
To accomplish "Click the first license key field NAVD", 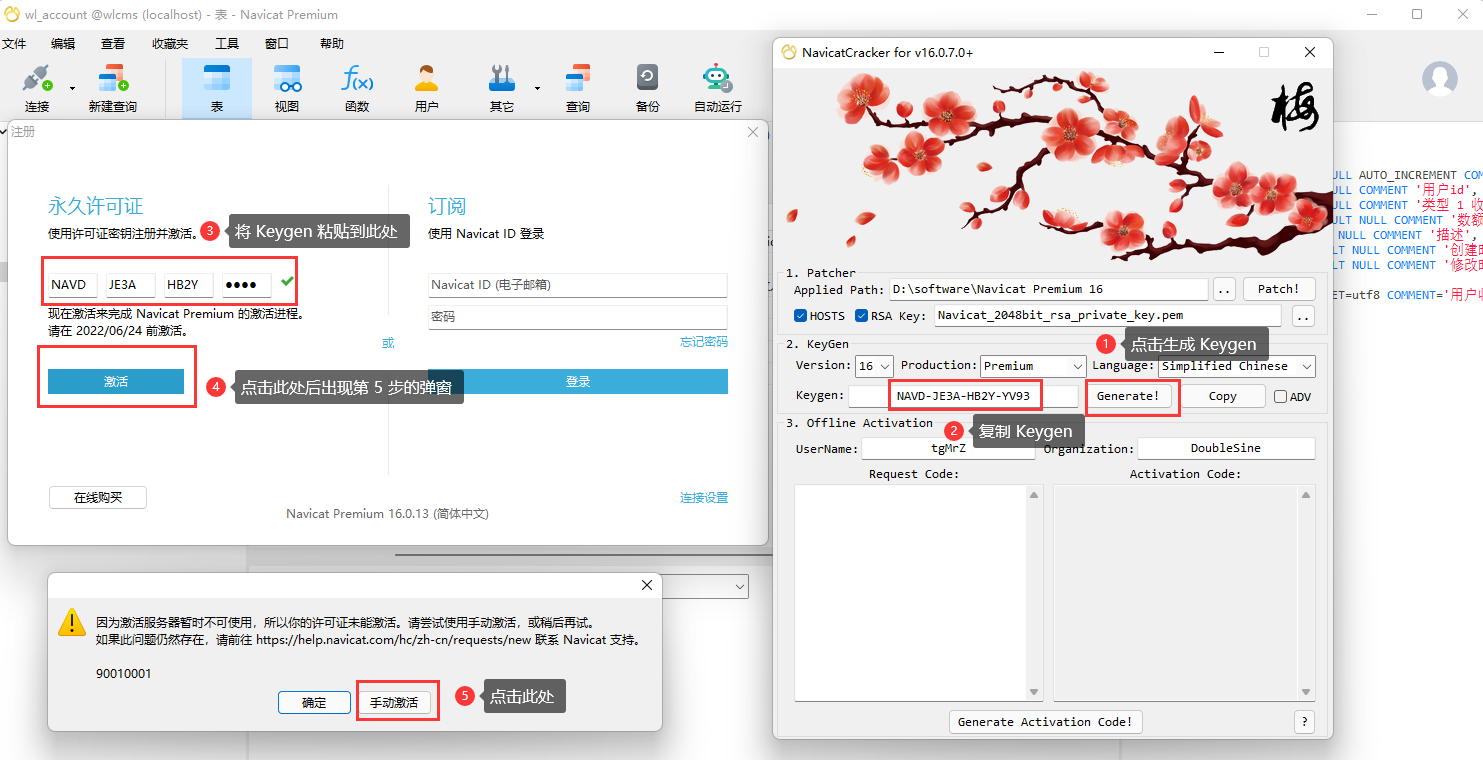I will click(x=73, y=285).
